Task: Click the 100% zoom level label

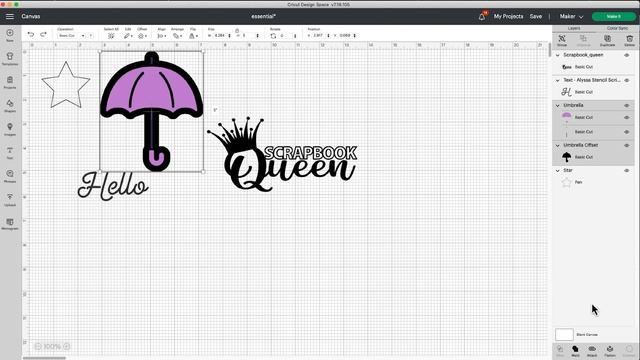Action: 52,347
